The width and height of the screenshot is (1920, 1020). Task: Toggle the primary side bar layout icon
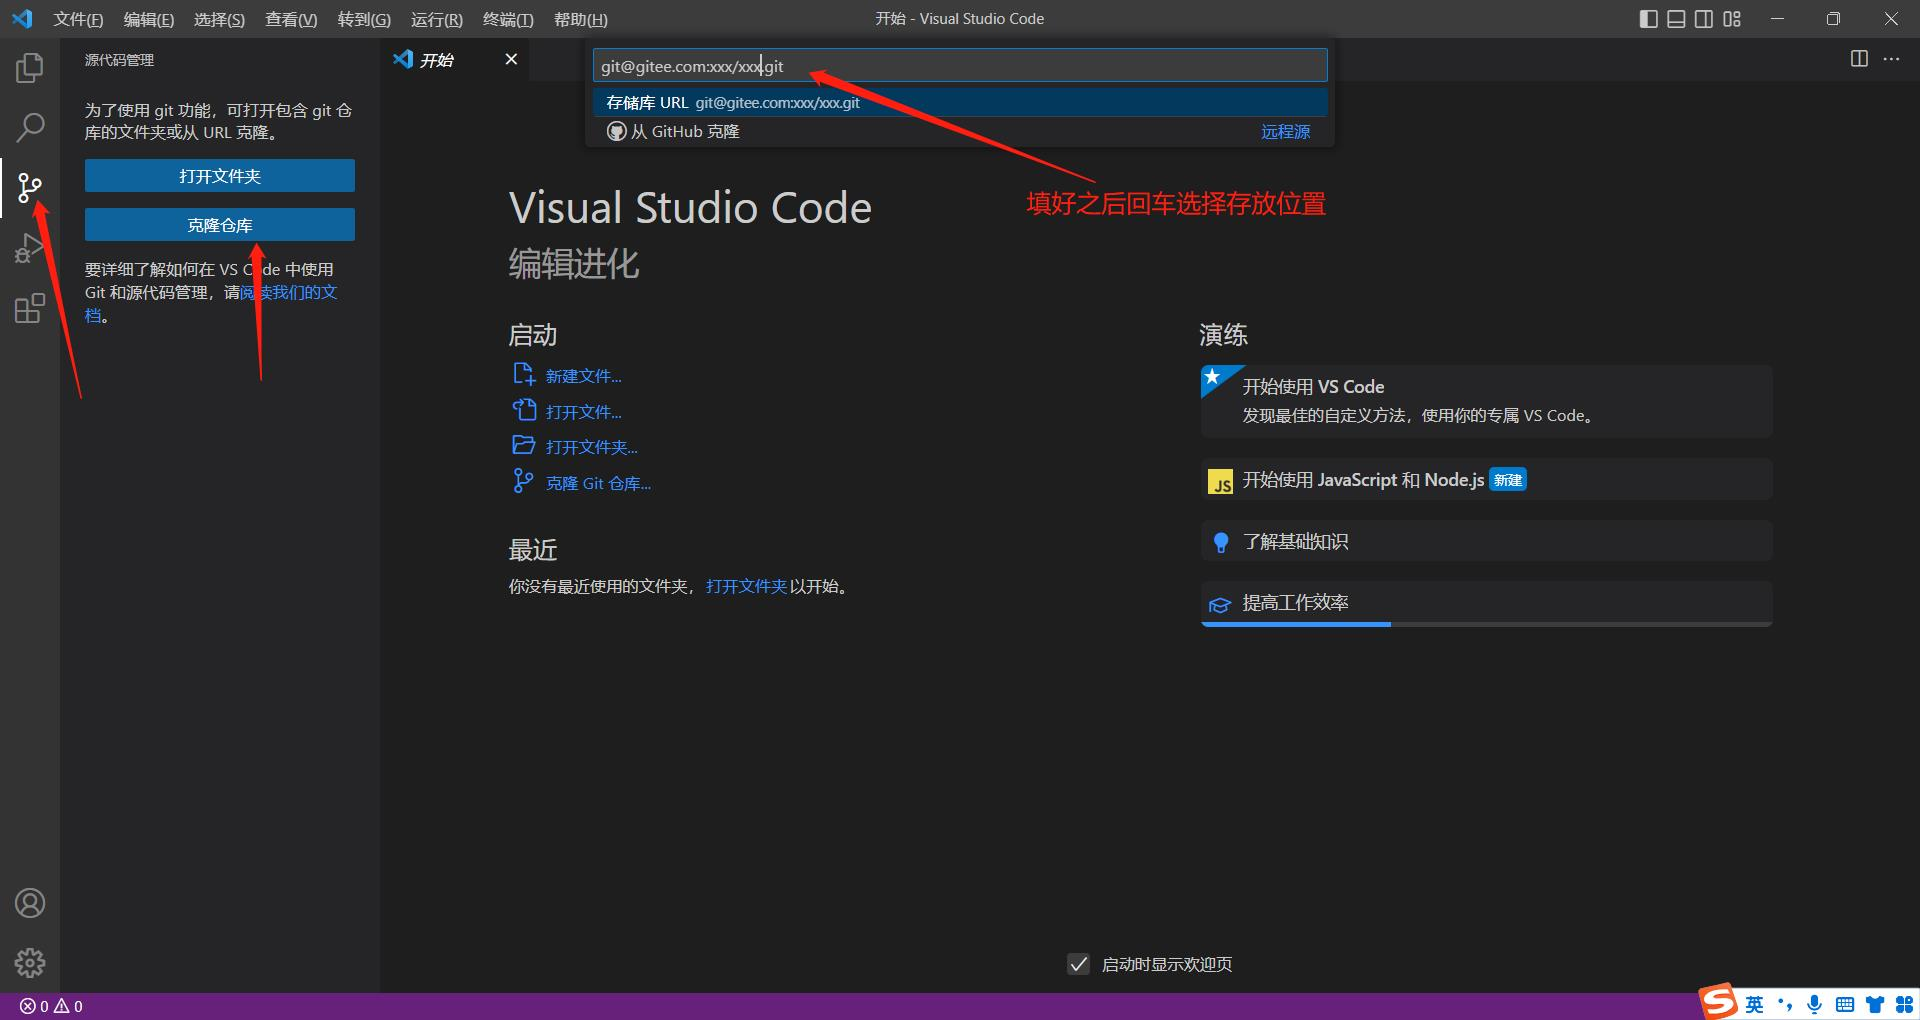(1649, 19)
